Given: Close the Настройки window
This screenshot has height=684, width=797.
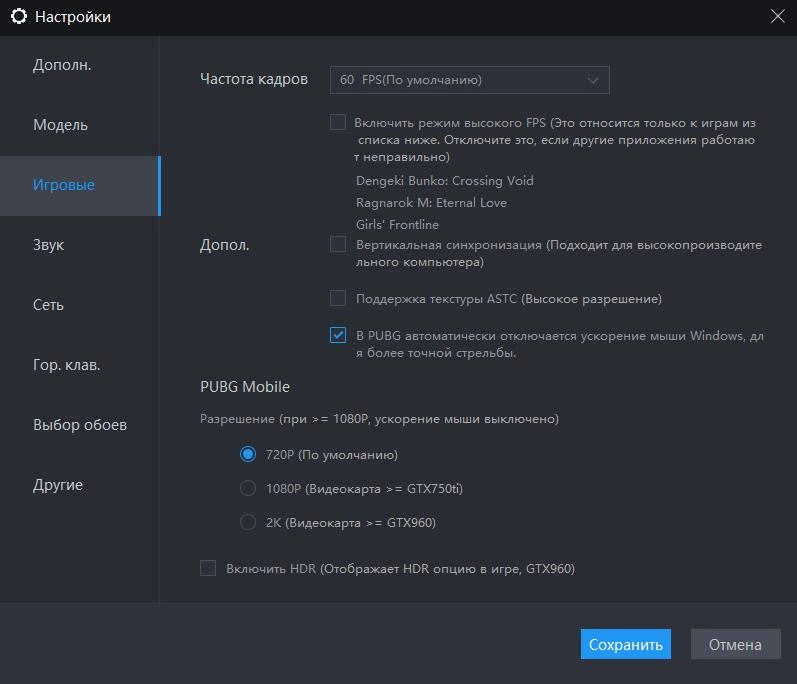Looking at the screenshot, I should [777, 16].
